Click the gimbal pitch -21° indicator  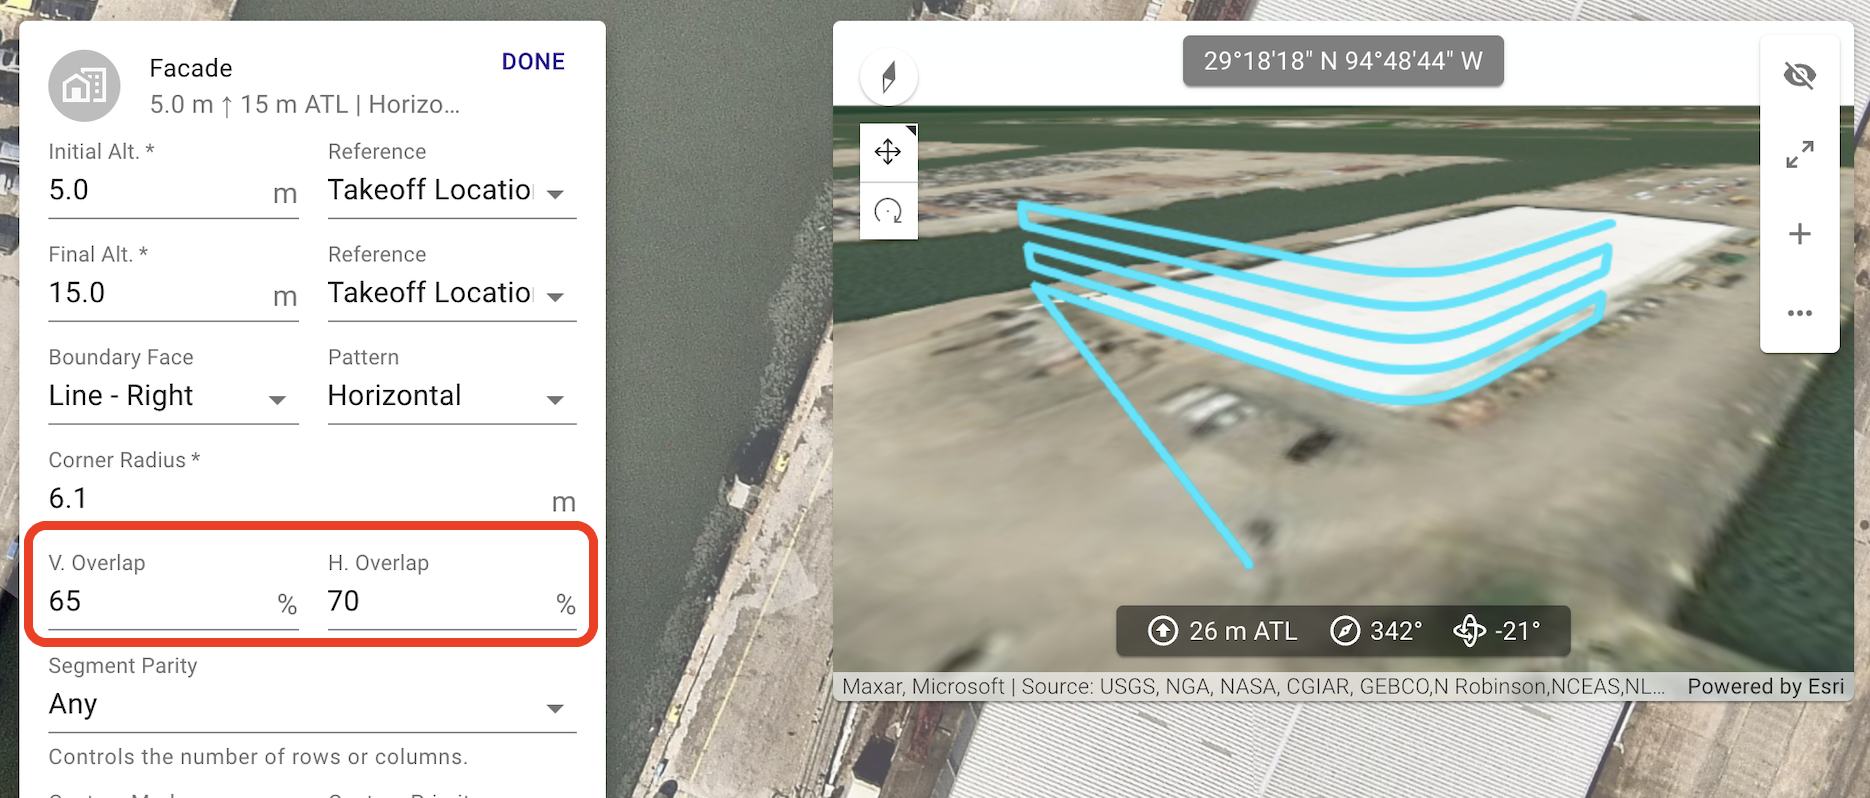(1497, 631)
